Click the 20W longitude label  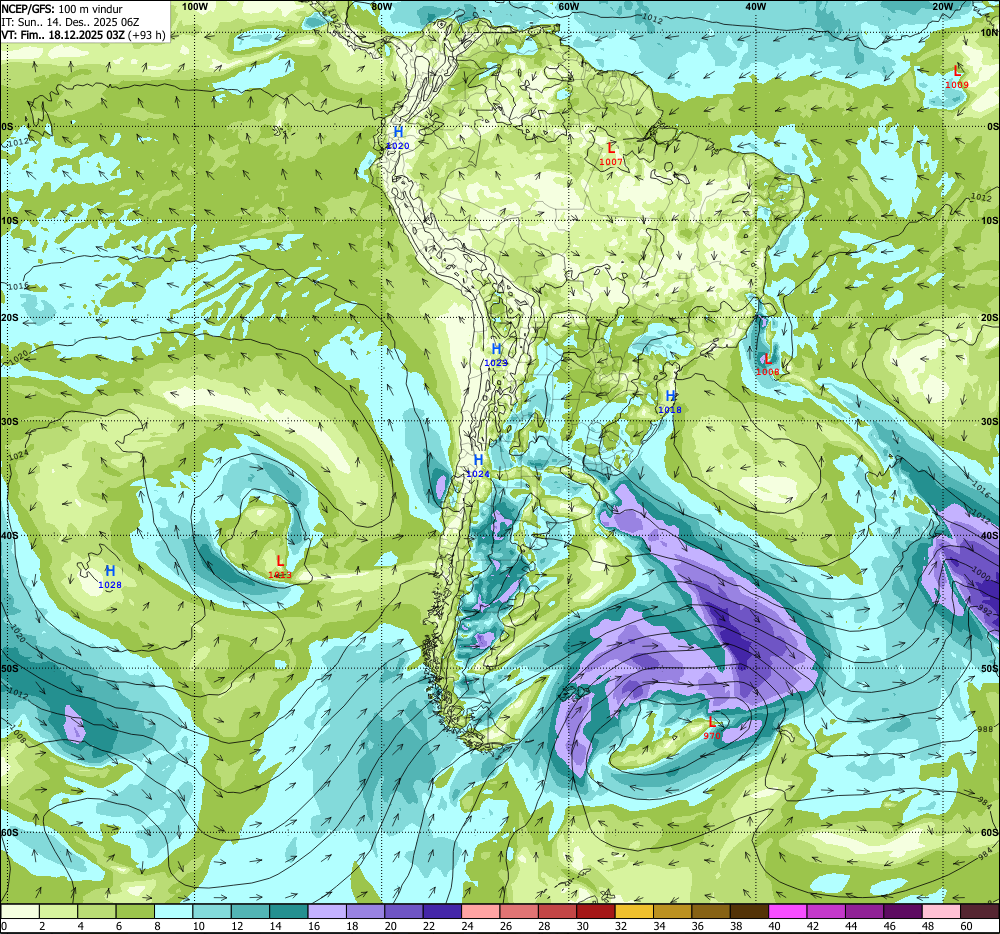click(x=942, y=6)
